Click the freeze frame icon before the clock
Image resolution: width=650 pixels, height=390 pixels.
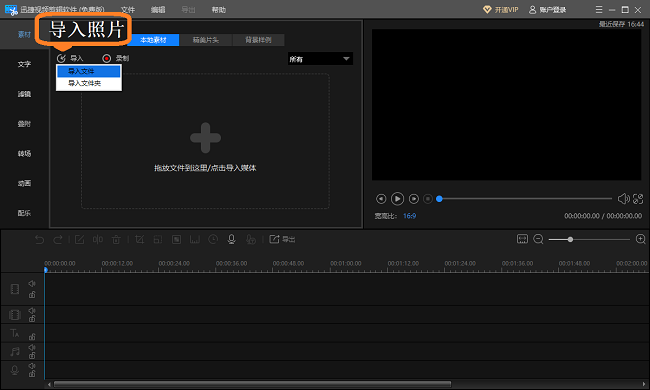[x=195, y=240]
